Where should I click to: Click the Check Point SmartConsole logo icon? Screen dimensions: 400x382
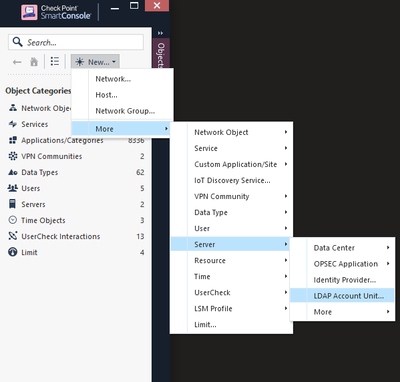click(x=29, y=12)
